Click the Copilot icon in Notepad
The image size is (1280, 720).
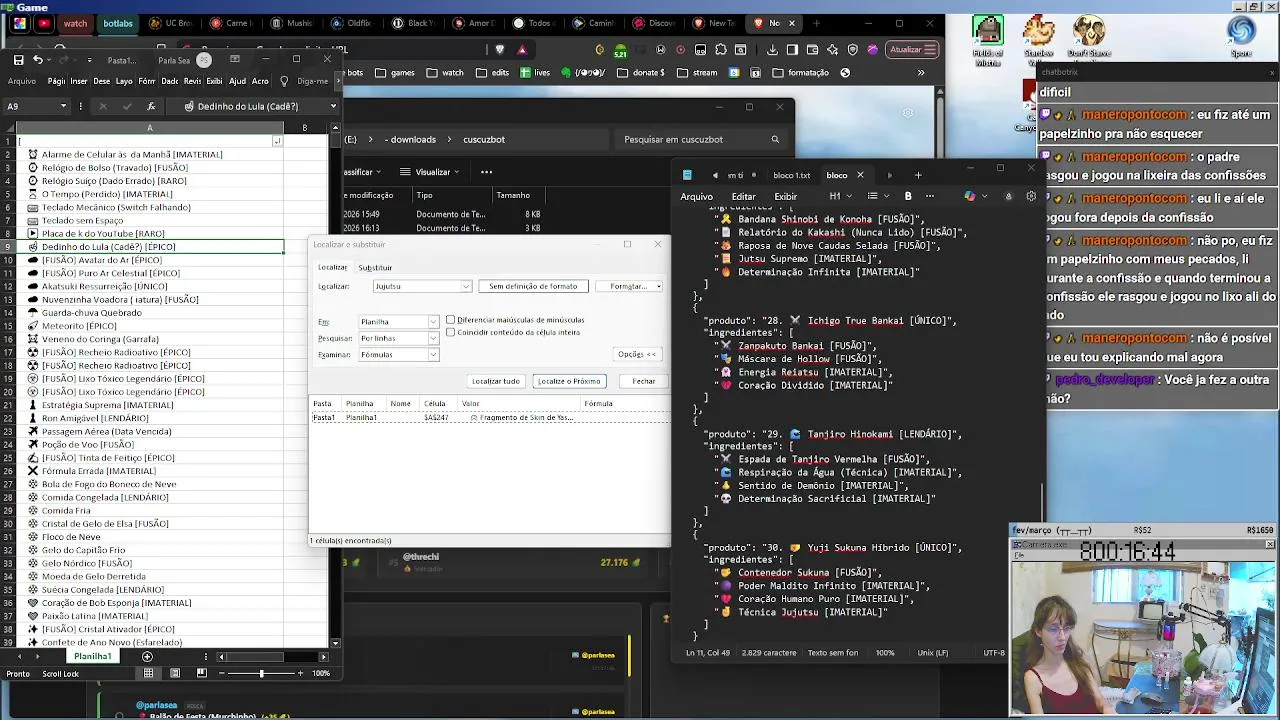click(x=969, y=196)
